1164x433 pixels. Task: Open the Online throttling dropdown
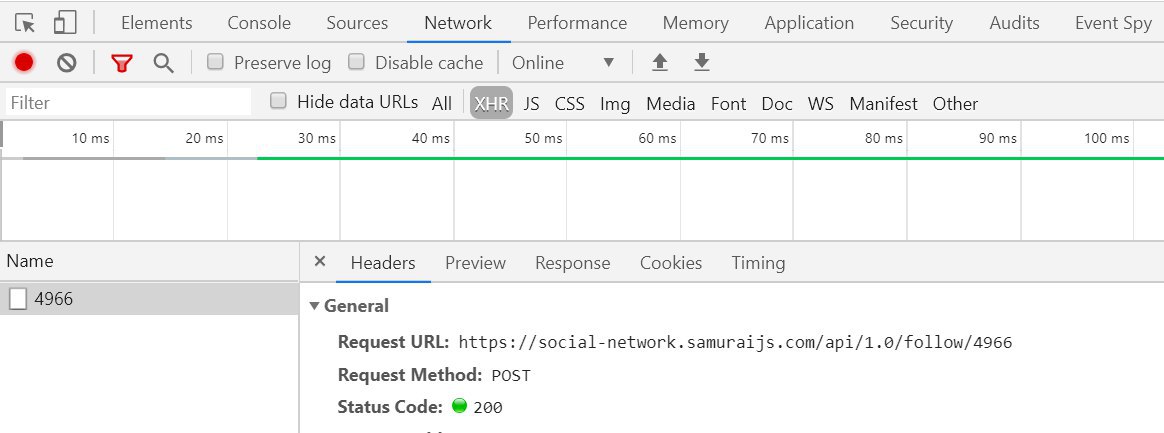tap(563, 63)
